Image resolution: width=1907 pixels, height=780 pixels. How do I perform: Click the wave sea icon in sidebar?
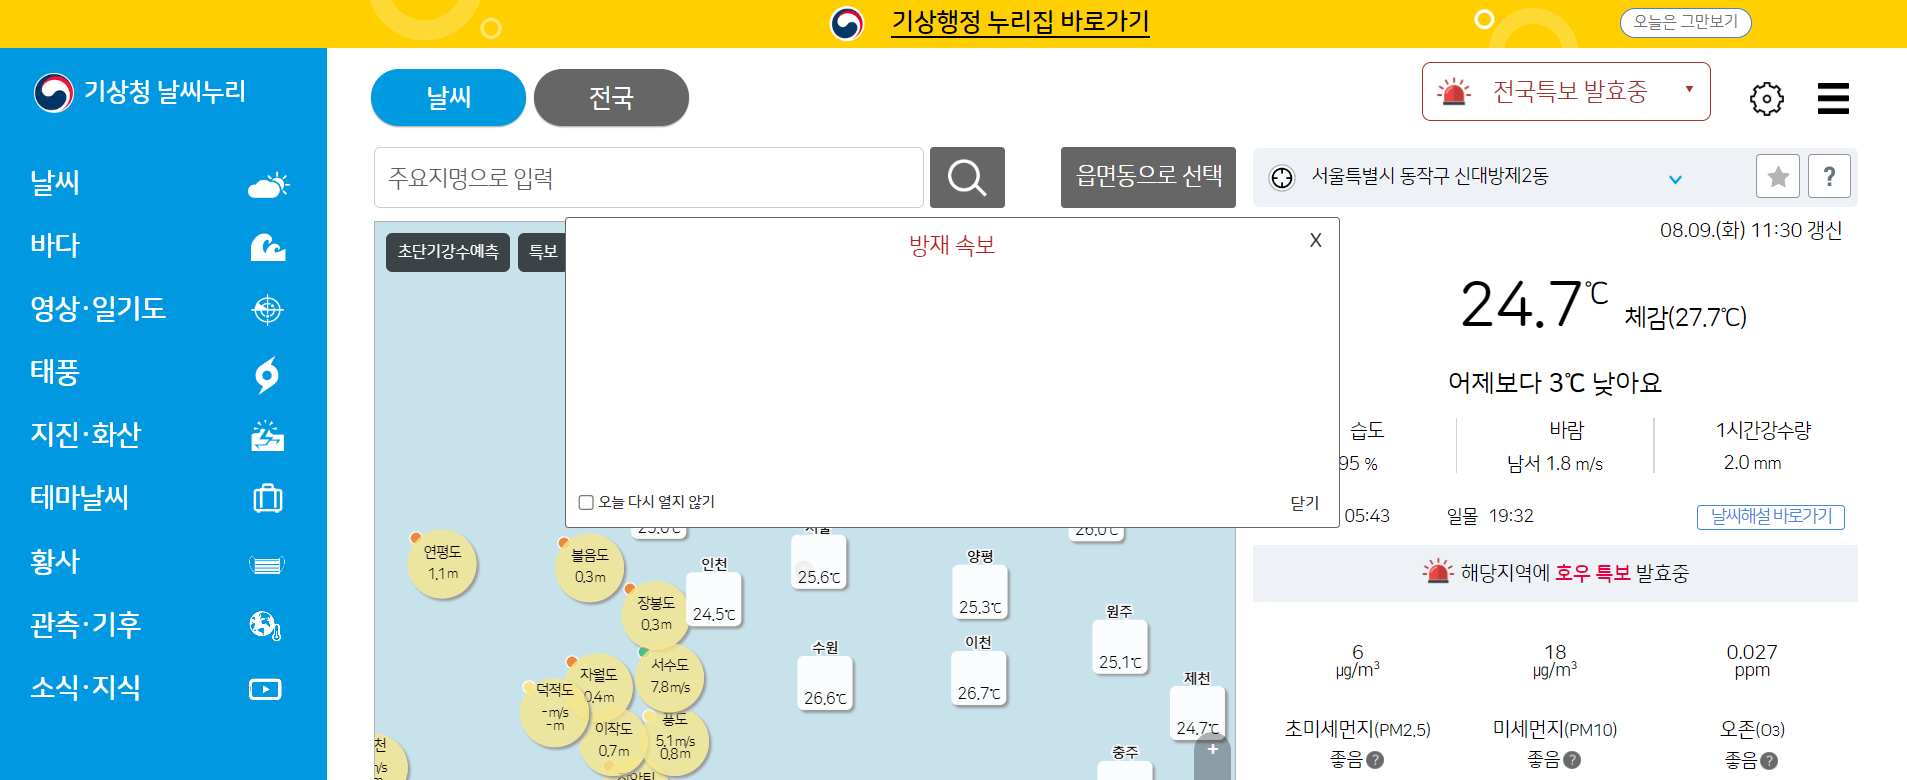click(268, 247)
